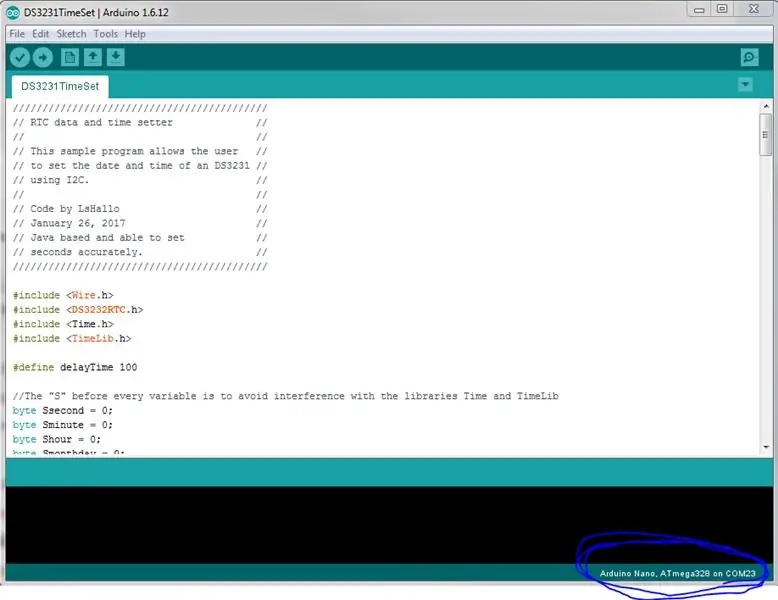Screen dimensions: 778x600
Task: Click the comment '// Java based and able to set'
Action: point(99,237)
